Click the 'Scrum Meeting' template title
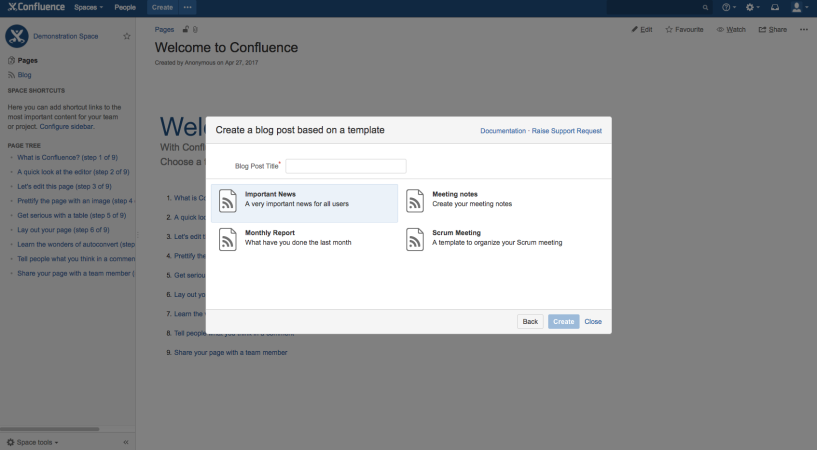Screen dimensions: 817x450 point(456,233)
